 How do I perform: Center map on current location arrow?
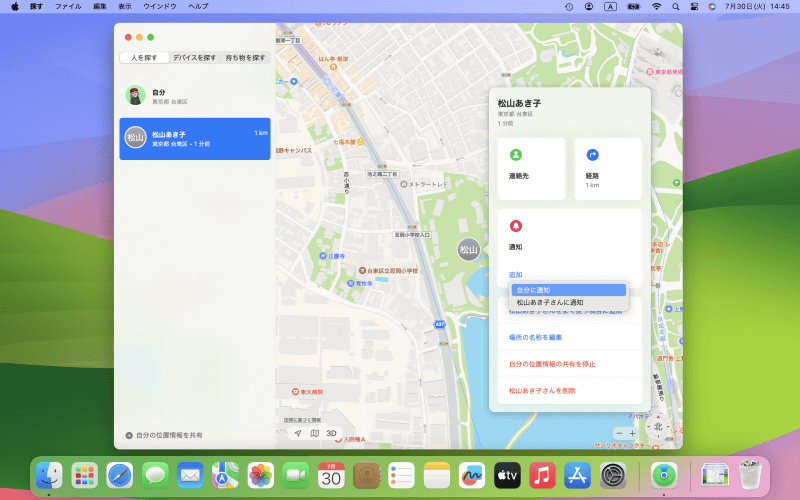pyautogui.click(x=298, y=433)
